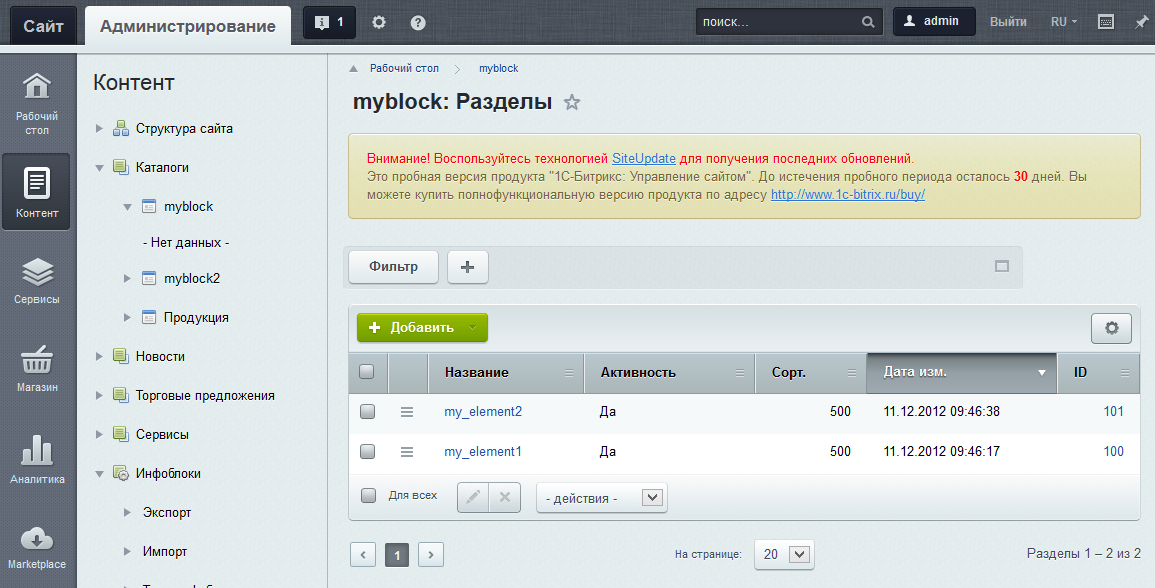
Task: Click the admin user button
Action: point(934,21)
